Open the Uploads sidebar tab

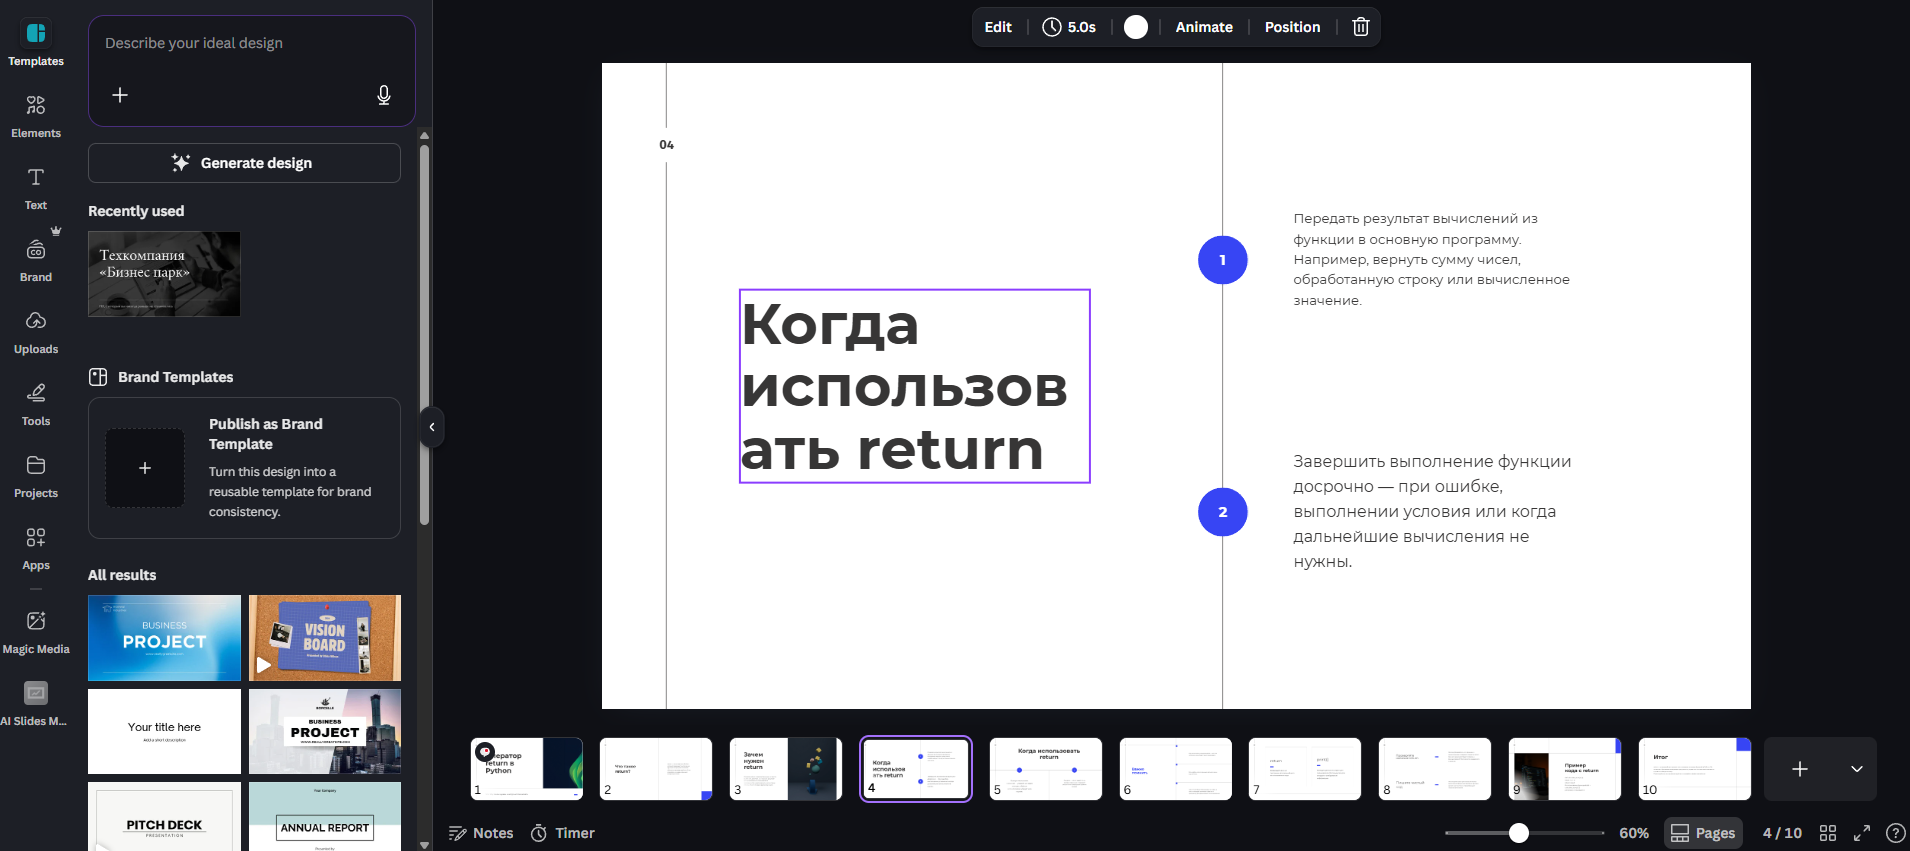pyautogui.click(x=36, y=332)
